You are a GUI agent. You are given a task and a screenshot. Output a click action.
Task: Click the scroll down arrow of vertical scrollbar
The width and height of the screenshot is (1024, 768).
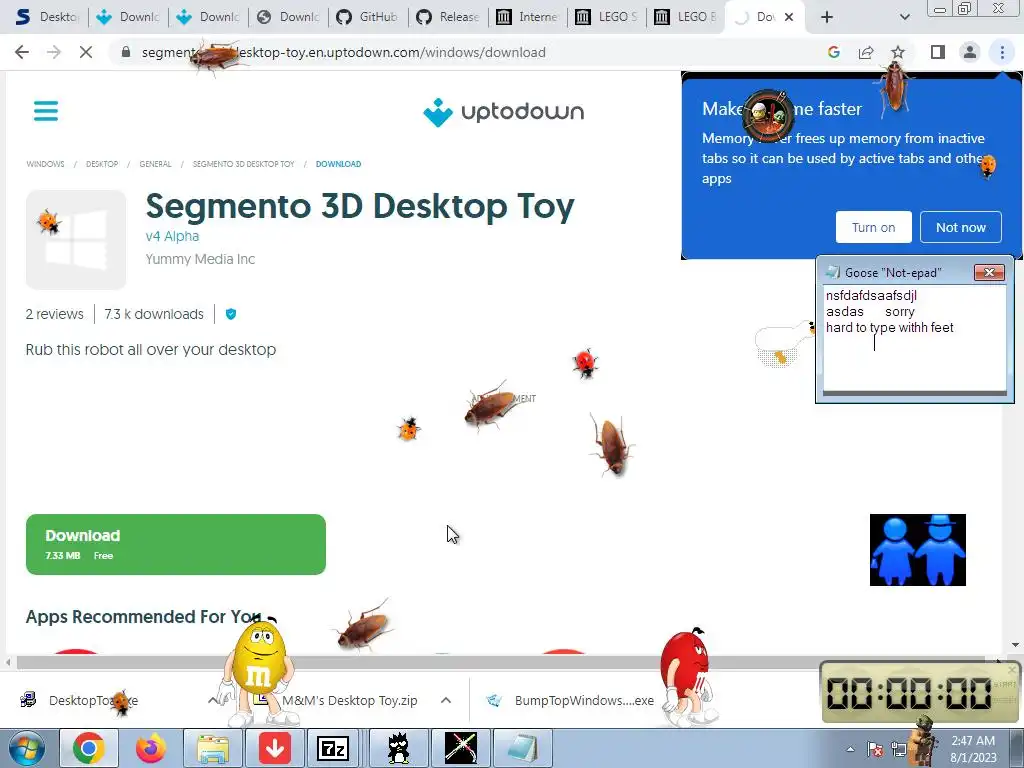[1015, 645]
